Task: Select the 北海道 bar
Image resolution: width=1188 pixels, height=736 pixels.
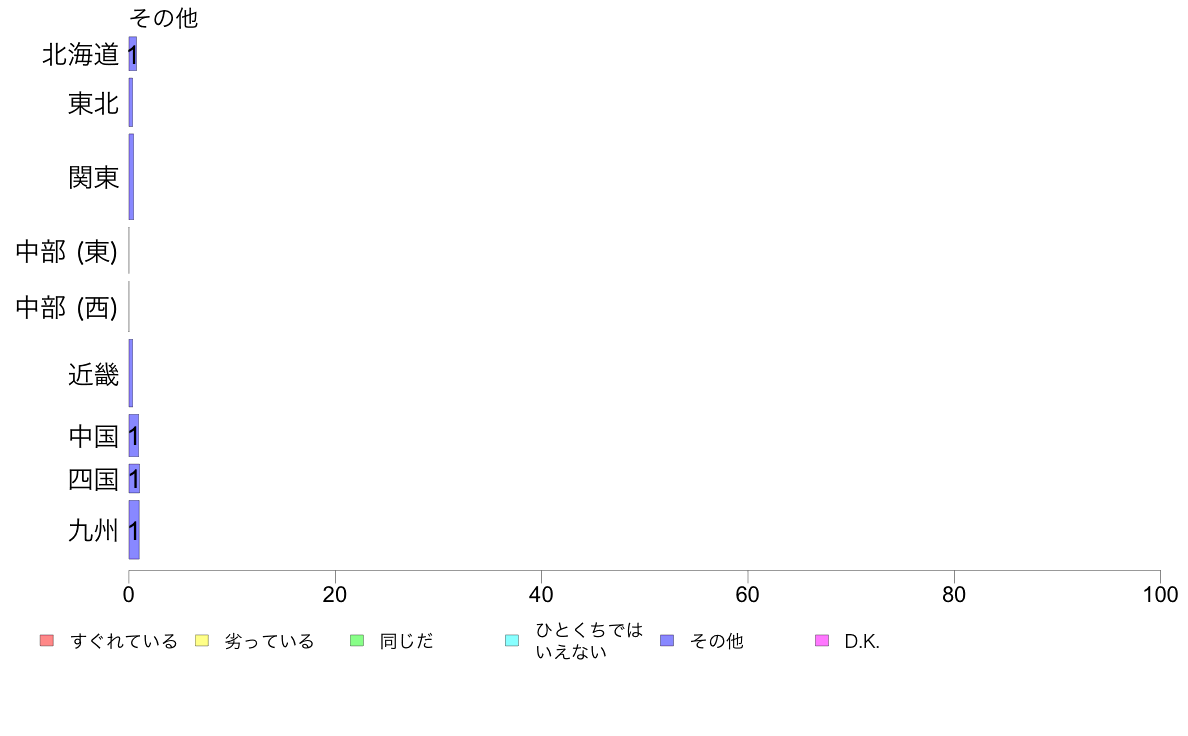Action: click(133, 54)
